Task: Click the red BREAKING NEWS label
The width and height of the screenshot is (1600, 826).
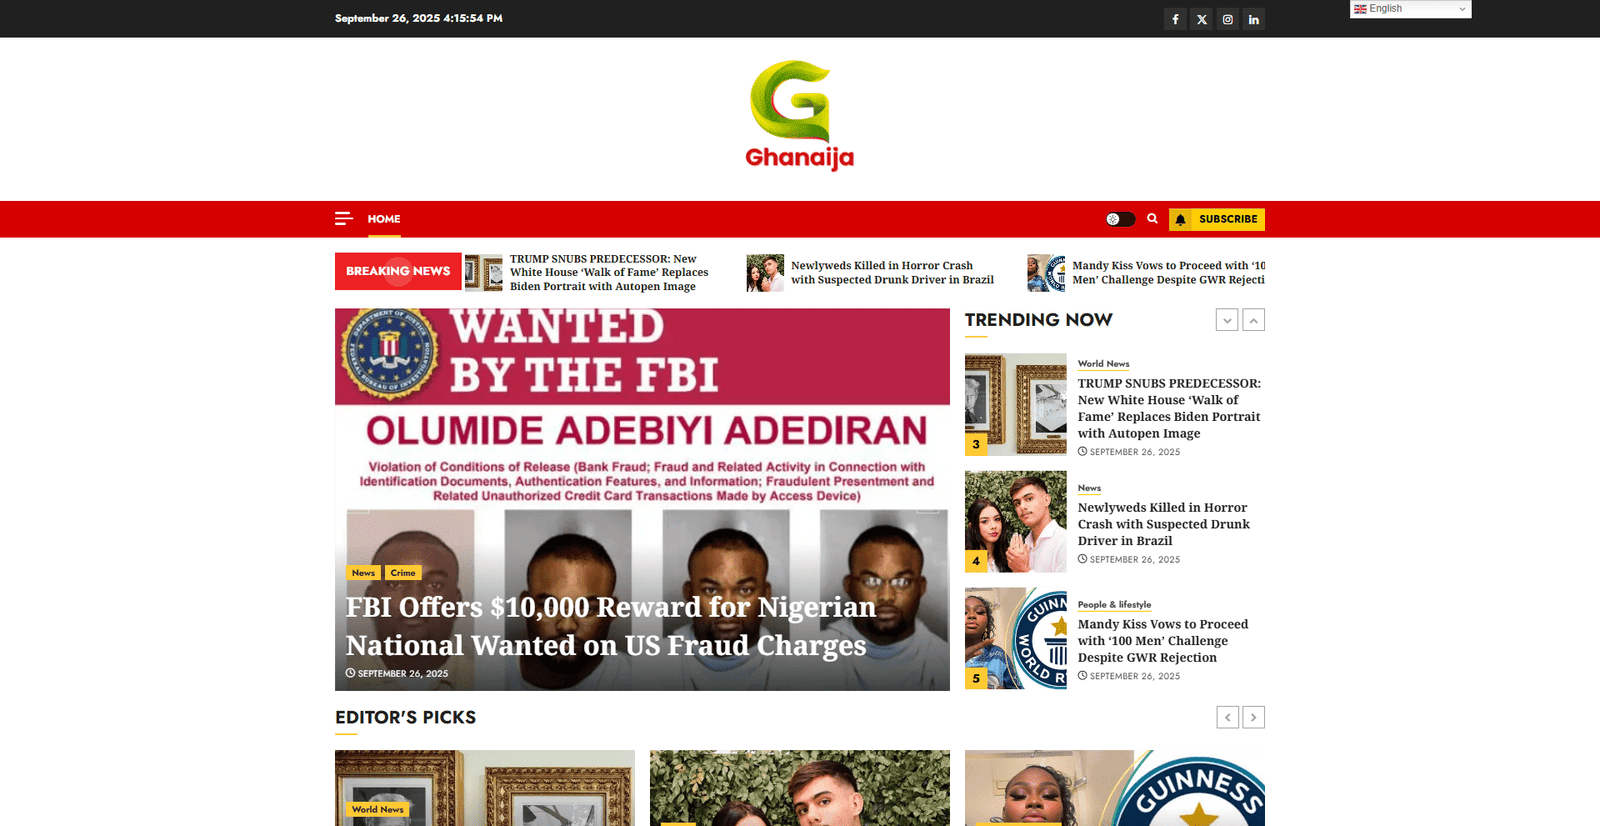Action: [398, 271]
